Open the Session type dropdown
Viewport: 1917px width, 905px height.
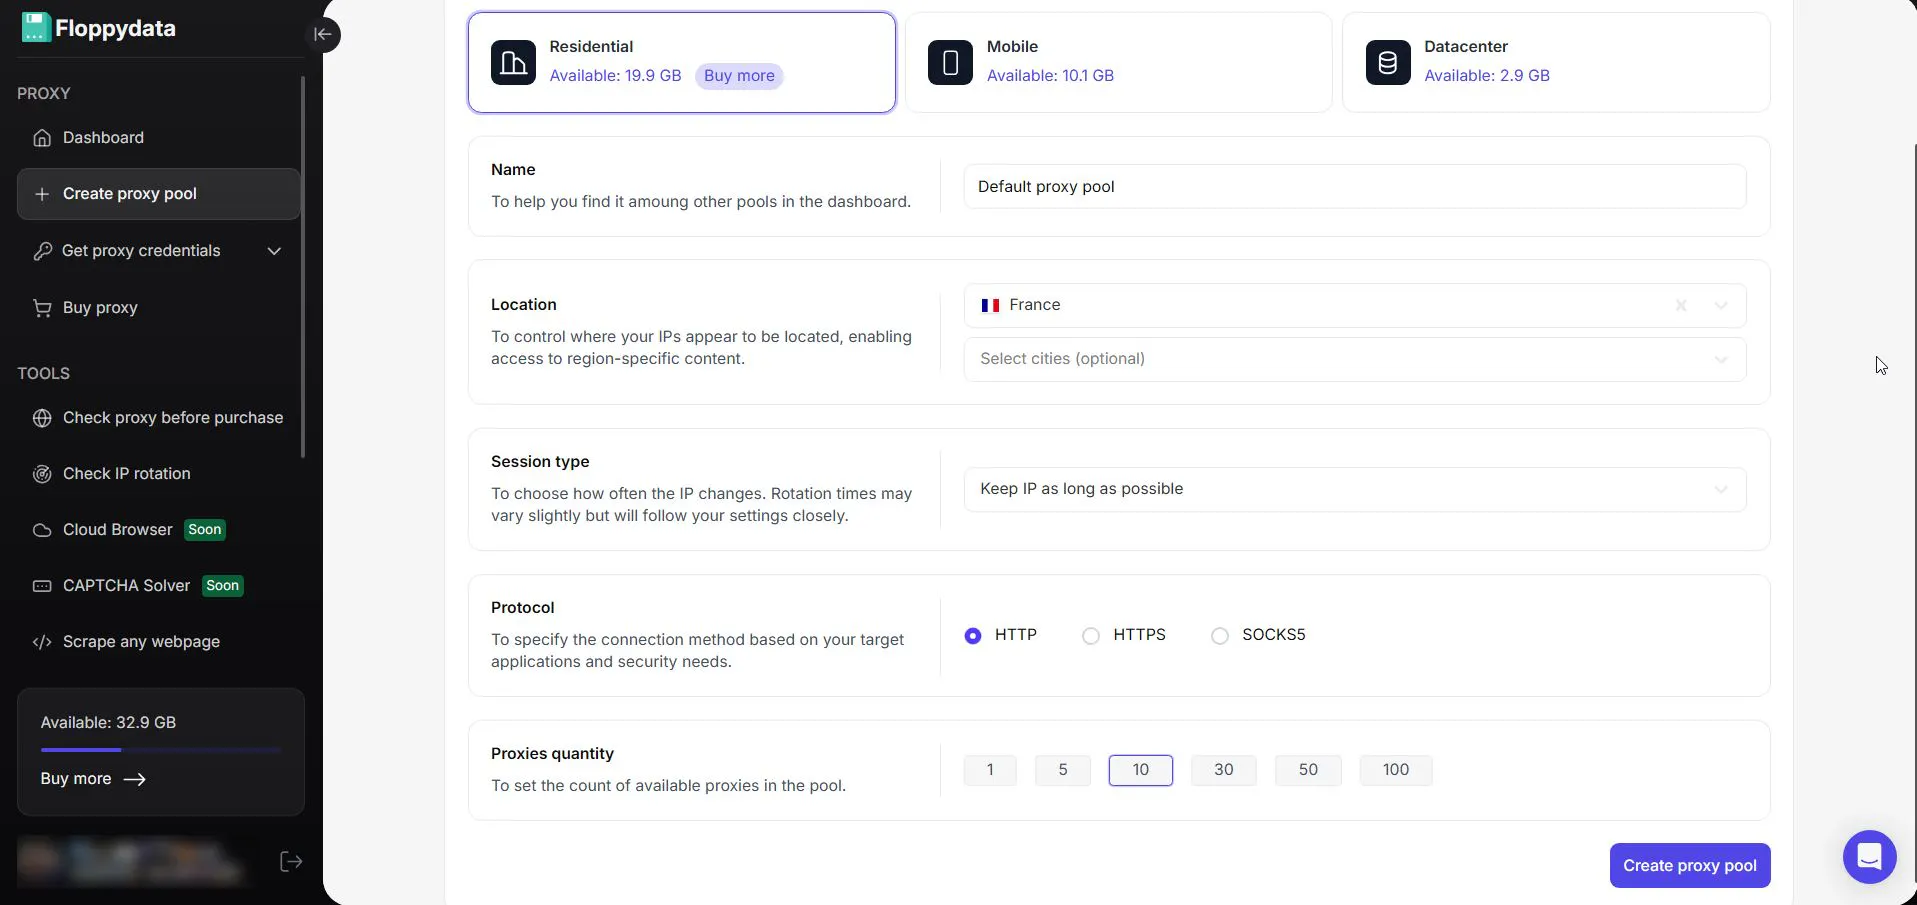(x=1355, y=490)
